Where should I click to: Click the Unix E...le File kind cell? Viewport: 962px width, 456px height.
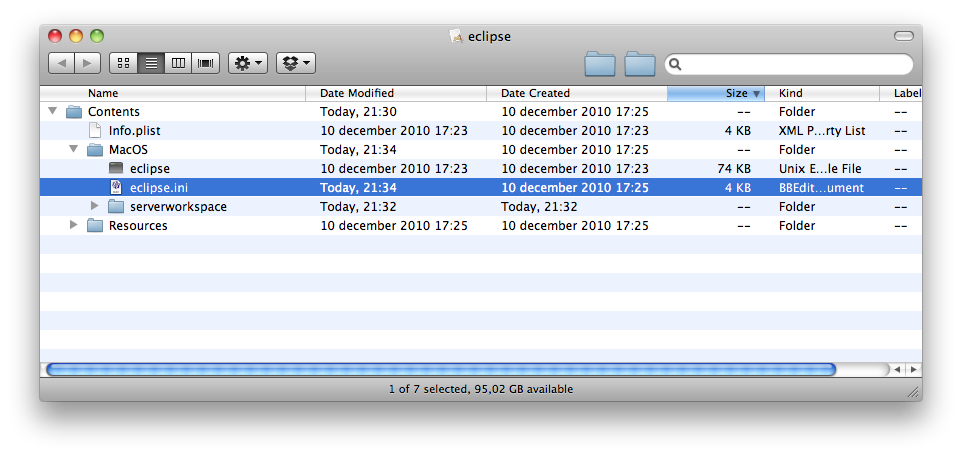(820, 169)
